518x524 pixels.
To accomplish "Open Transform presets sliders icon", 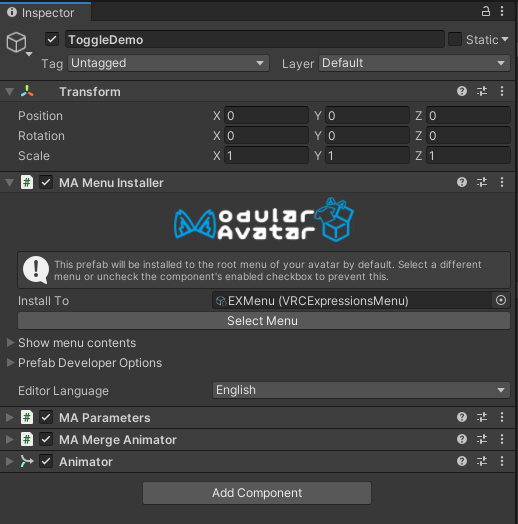I will [x=482, y=91].
